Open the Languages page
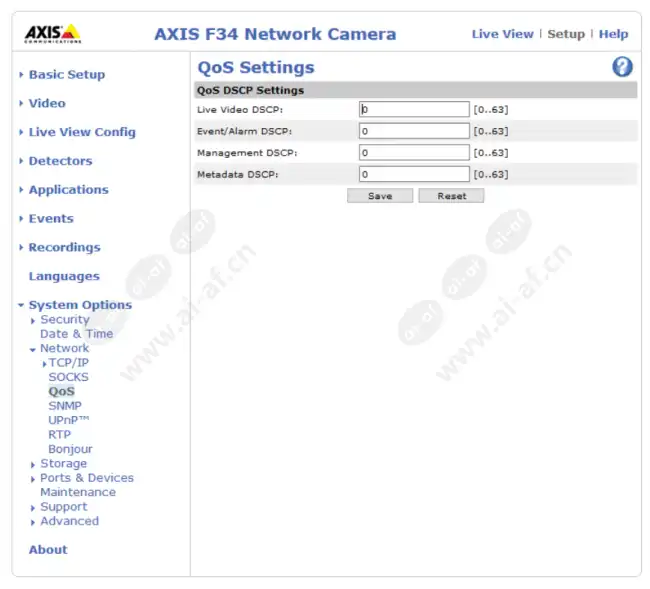Viewport: 650px width, 589px height. pos(64,276)
